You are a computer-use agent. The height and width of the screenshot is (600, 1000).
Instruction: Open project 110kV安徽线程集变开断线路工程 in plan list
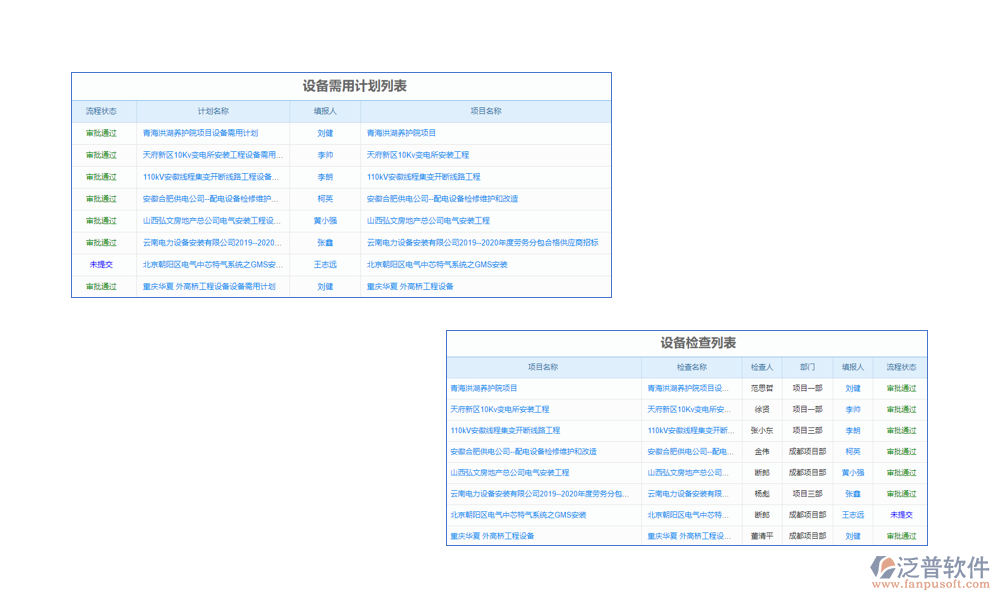(425, 177)
